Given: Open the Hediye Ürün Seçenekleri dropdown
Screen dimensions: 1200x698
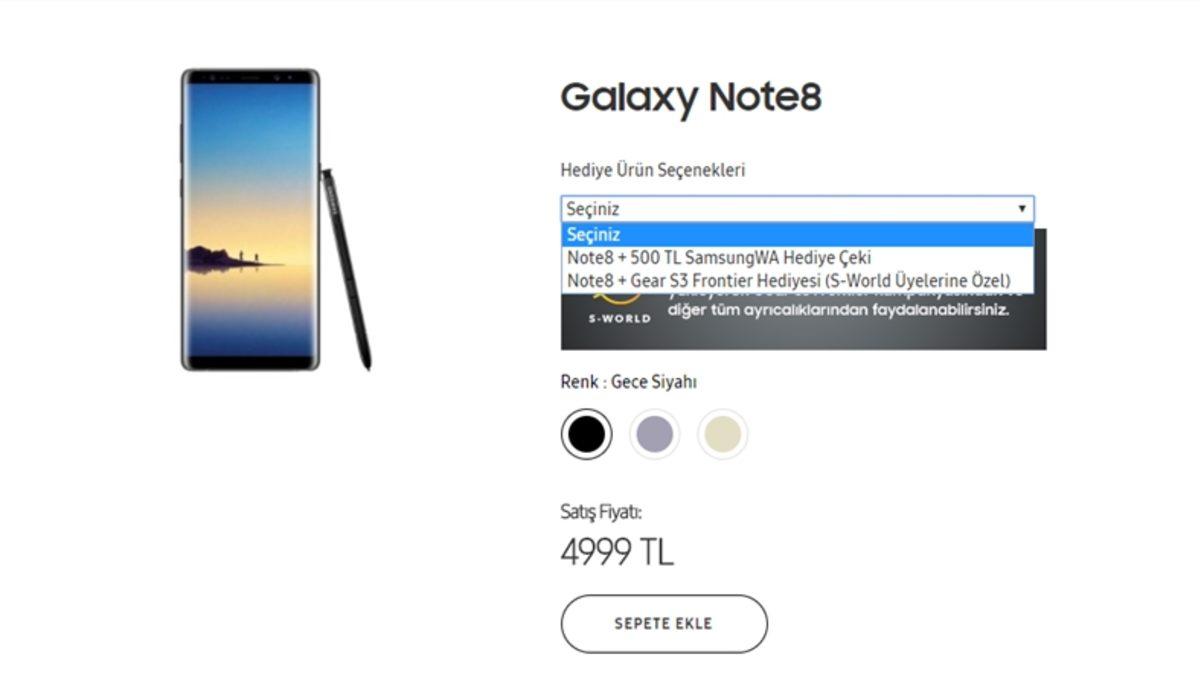Looking at the screenshot, I should tap(795, 208).
